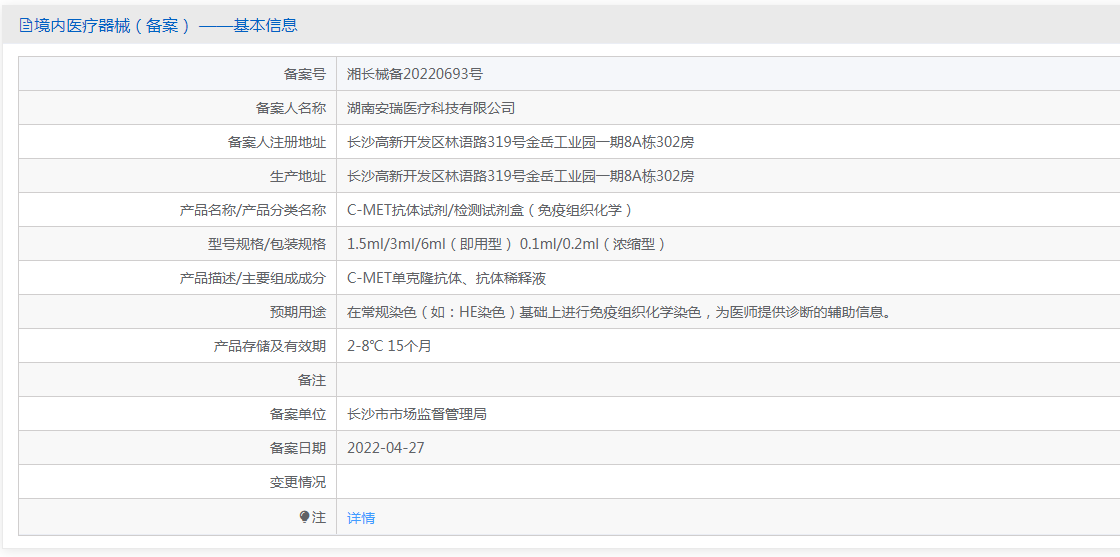Click the address value in the 生产地址 row

[x=521, y=176]
